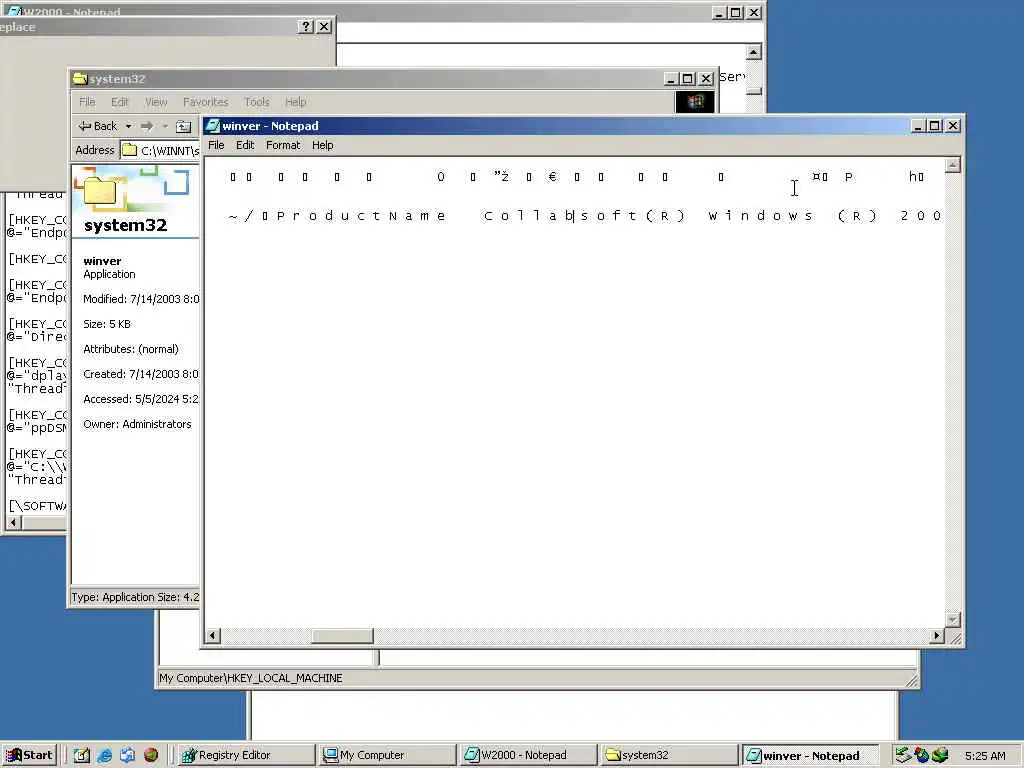Click system32 status bar Type text
Screen dimensions: 1024x768
tap(135, 597)
